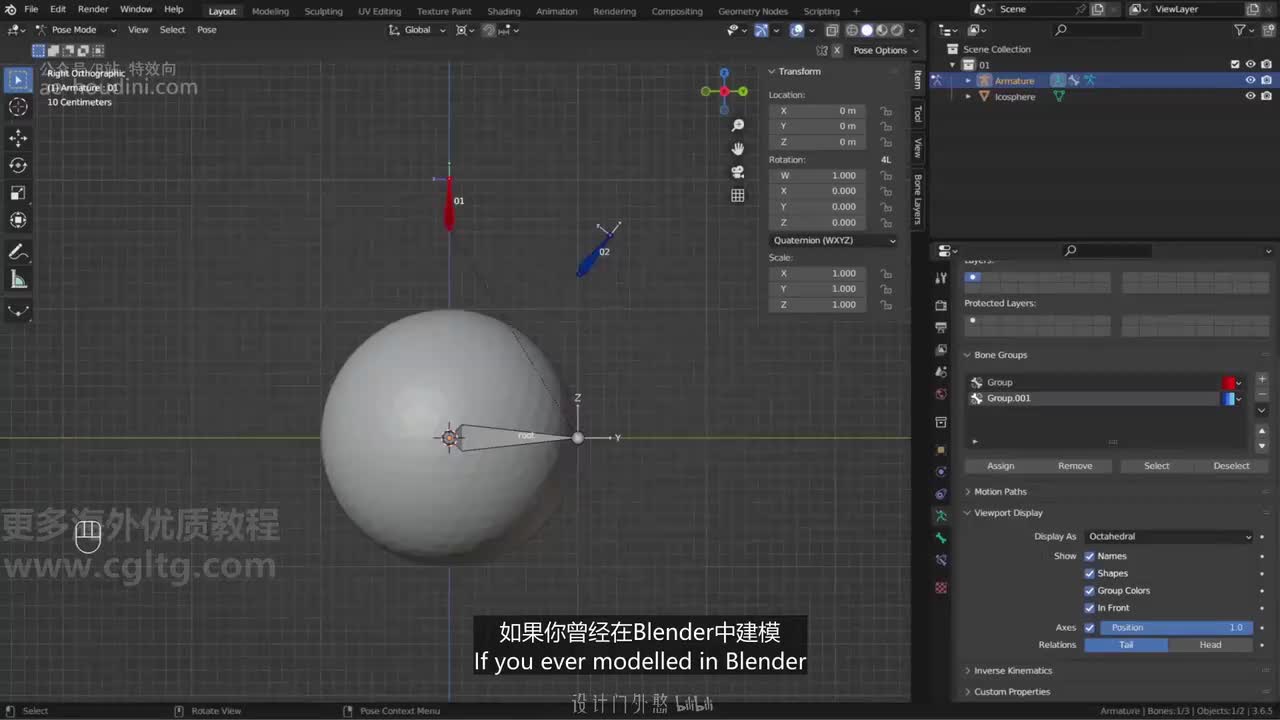Image resolution: width=1280 pixels, height=720 pixels.
Task: Activate the Select Box tool
Action: click(18, 80)
